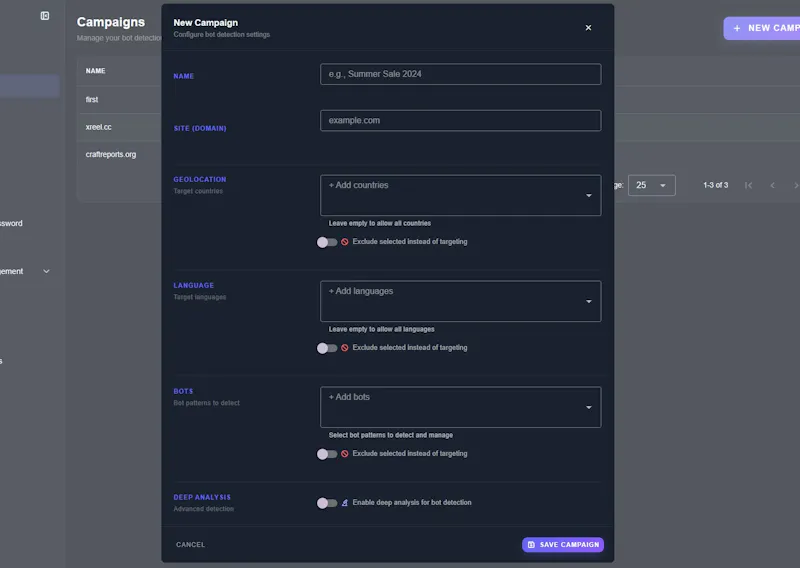The height and width of the screenshot is (568, 800).
Task: Click the highlighted sidebar menu item
Action: pos(30,86)
